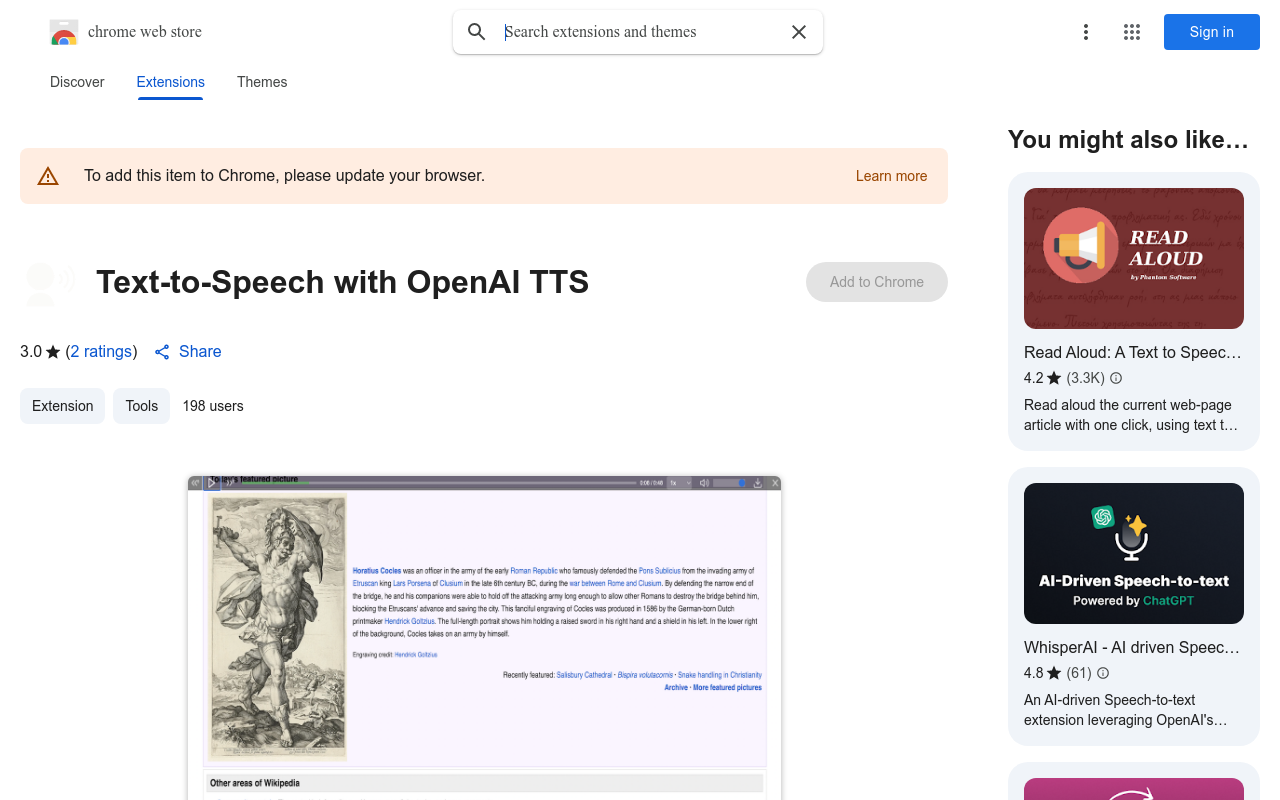The width and height of the screenshot is (1280, 800).
Task: Switch to the Themes tab
Action: [262, 82]
